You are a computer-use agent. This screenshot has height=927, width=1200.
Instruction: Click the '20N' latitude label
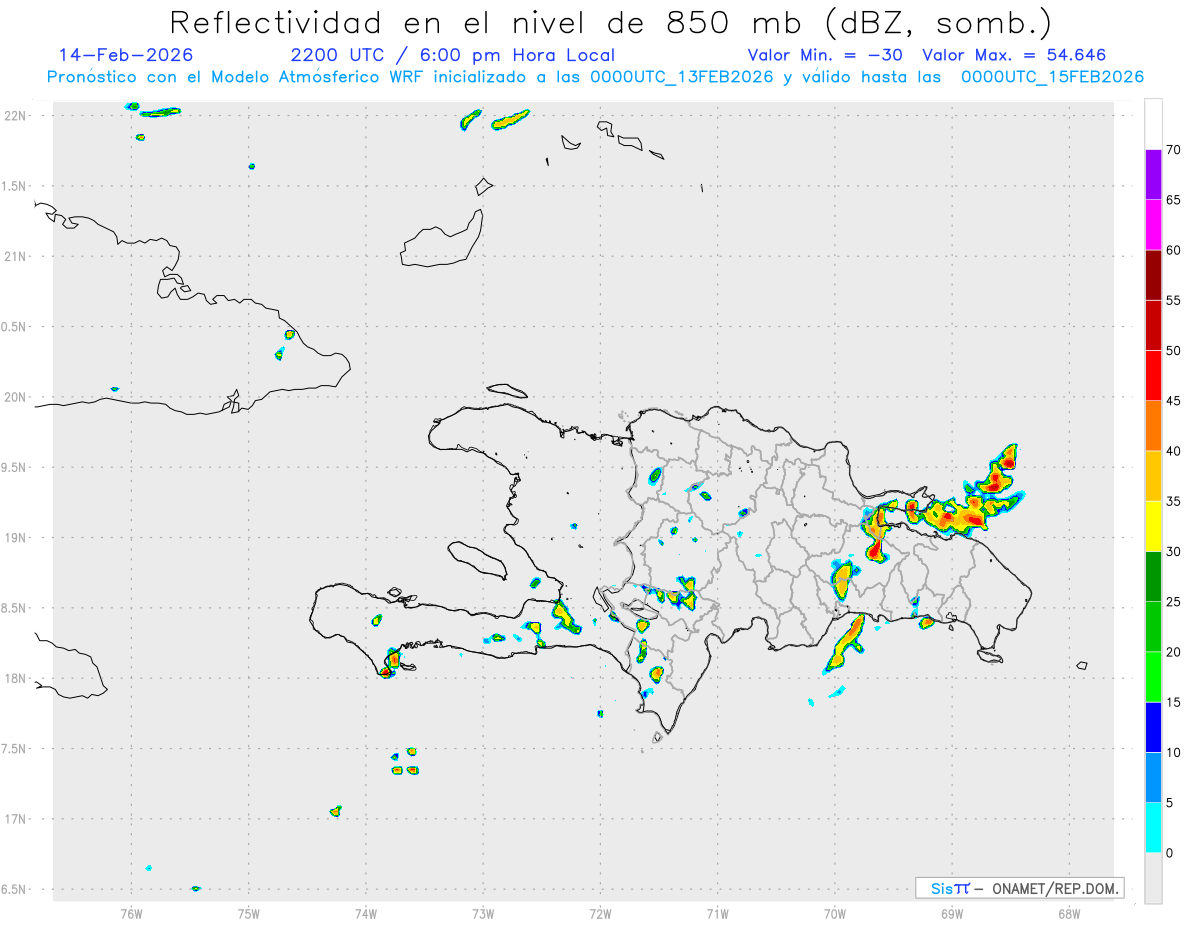pyautogui.click(x=15, y=397)
